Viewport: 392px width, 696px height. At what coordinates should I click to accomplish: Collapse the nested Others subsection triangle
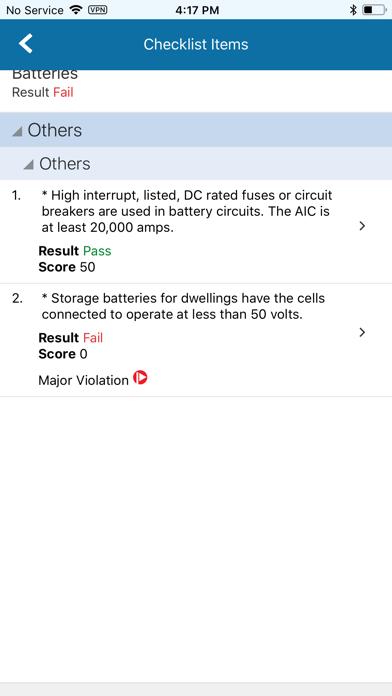(28, 165)
